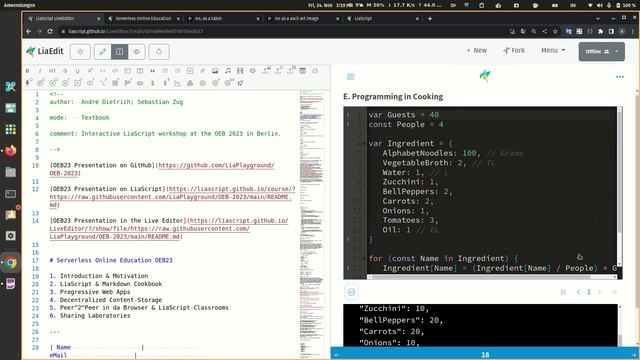This screenshot has height=360, width=640.
Task: Open preview three-dots options menu
Action: (620, 77)
